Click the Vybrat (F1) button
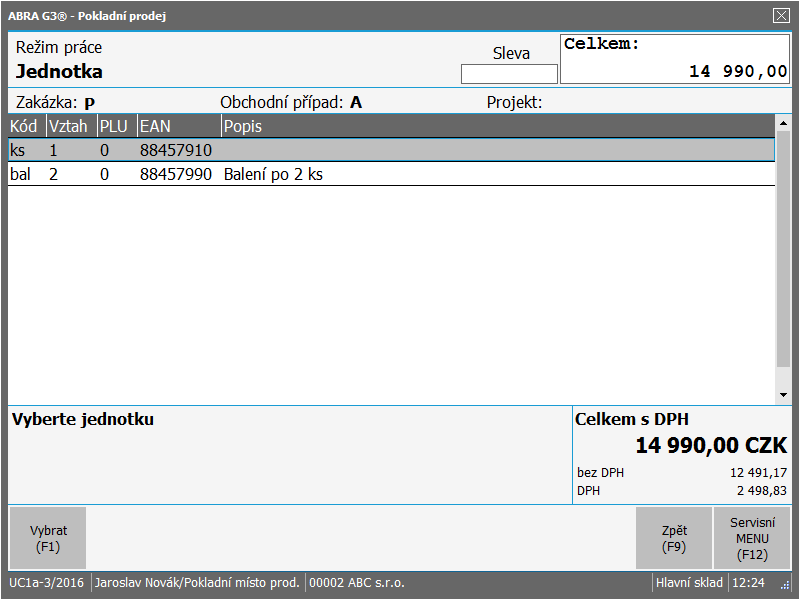 (48, 538)
